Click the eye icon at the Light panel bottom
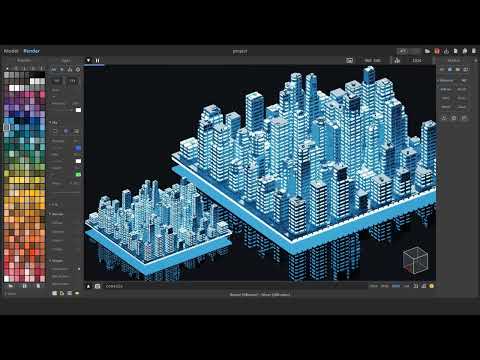 (x=77, y=293)
